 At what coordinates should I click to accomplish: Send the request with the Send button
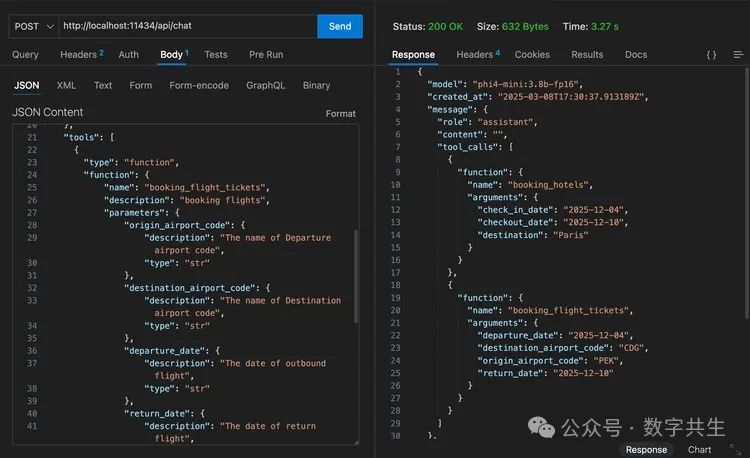pos(340,26)
